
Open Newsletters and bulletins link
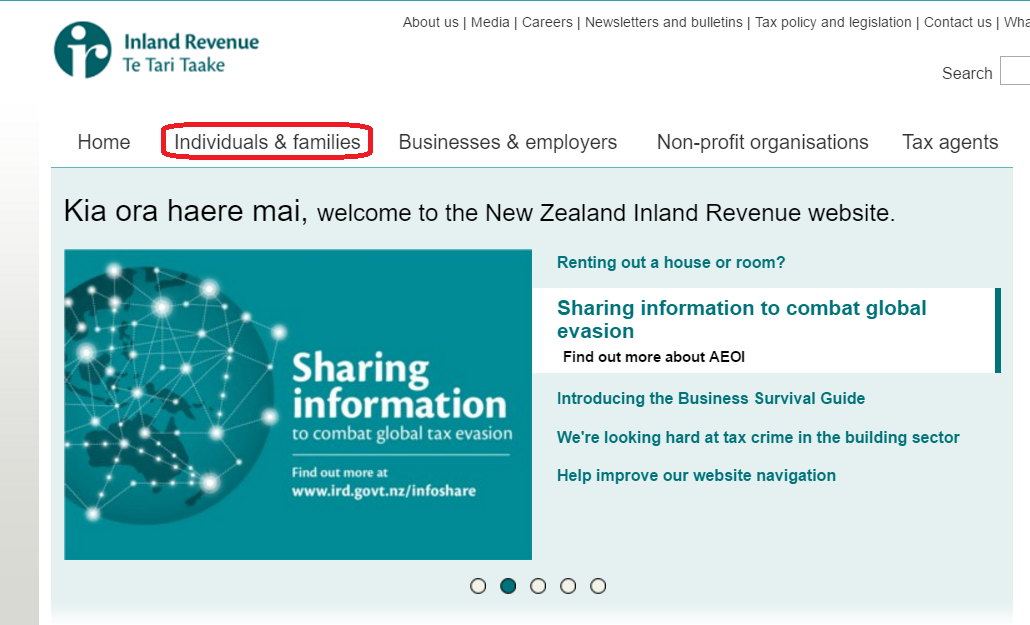663,22
